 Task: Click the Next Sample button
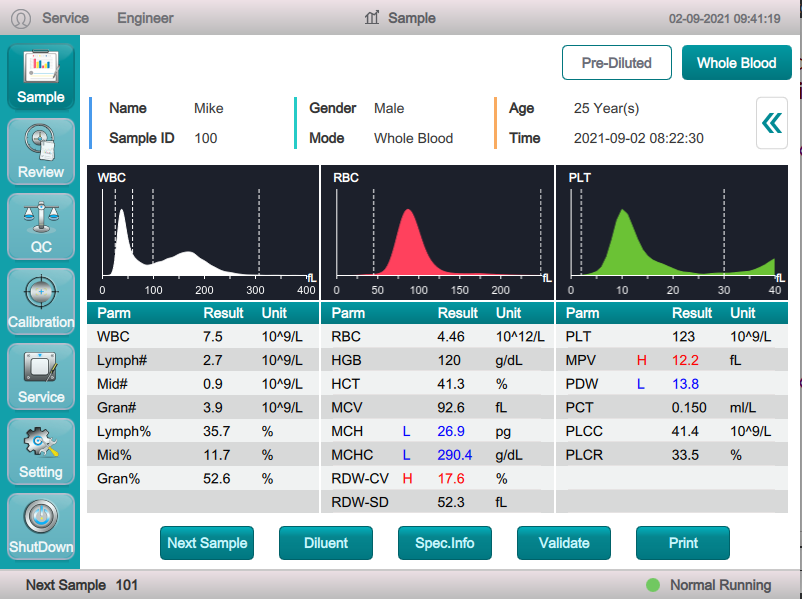coord(207,543)
